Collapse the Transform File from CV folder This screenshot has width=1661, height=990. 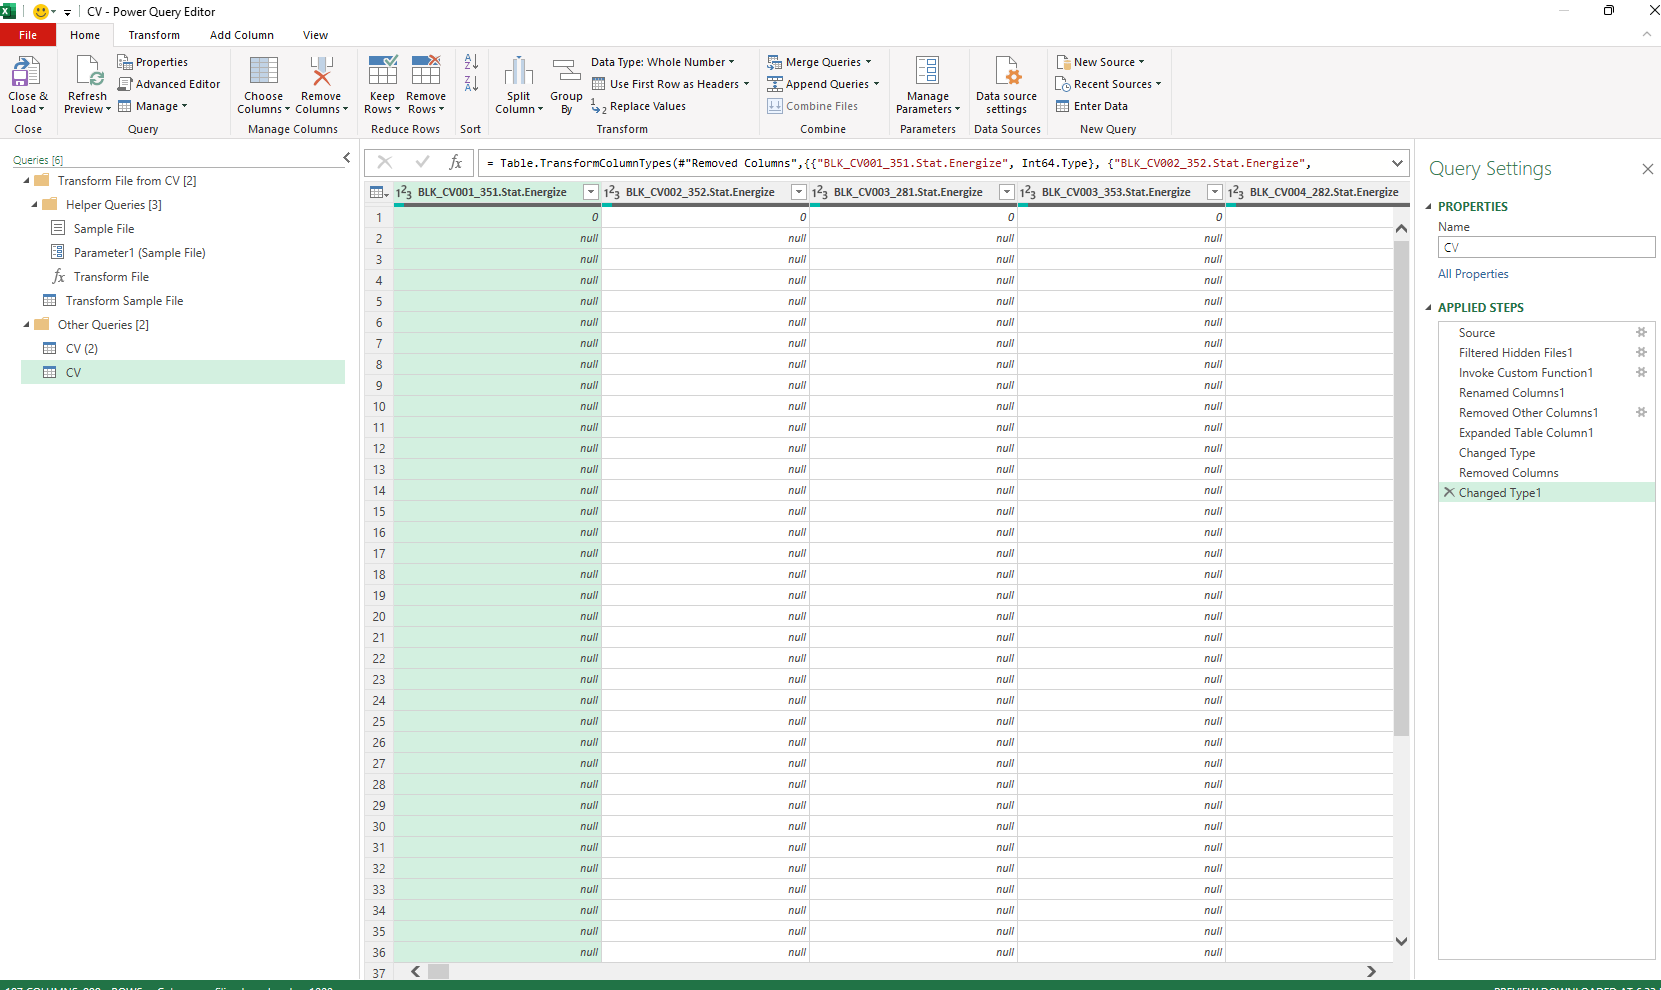(27, 181)
